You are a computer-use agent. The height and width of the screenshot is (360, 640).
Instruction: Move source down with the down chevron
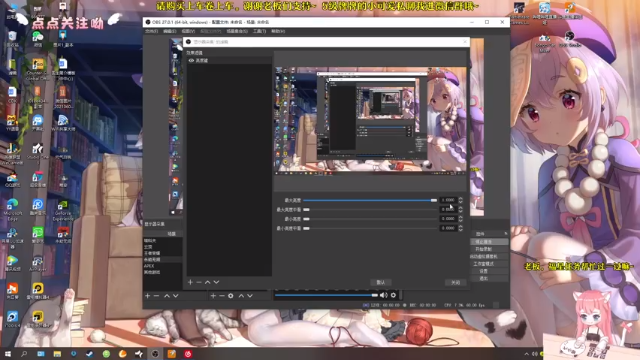250,296
